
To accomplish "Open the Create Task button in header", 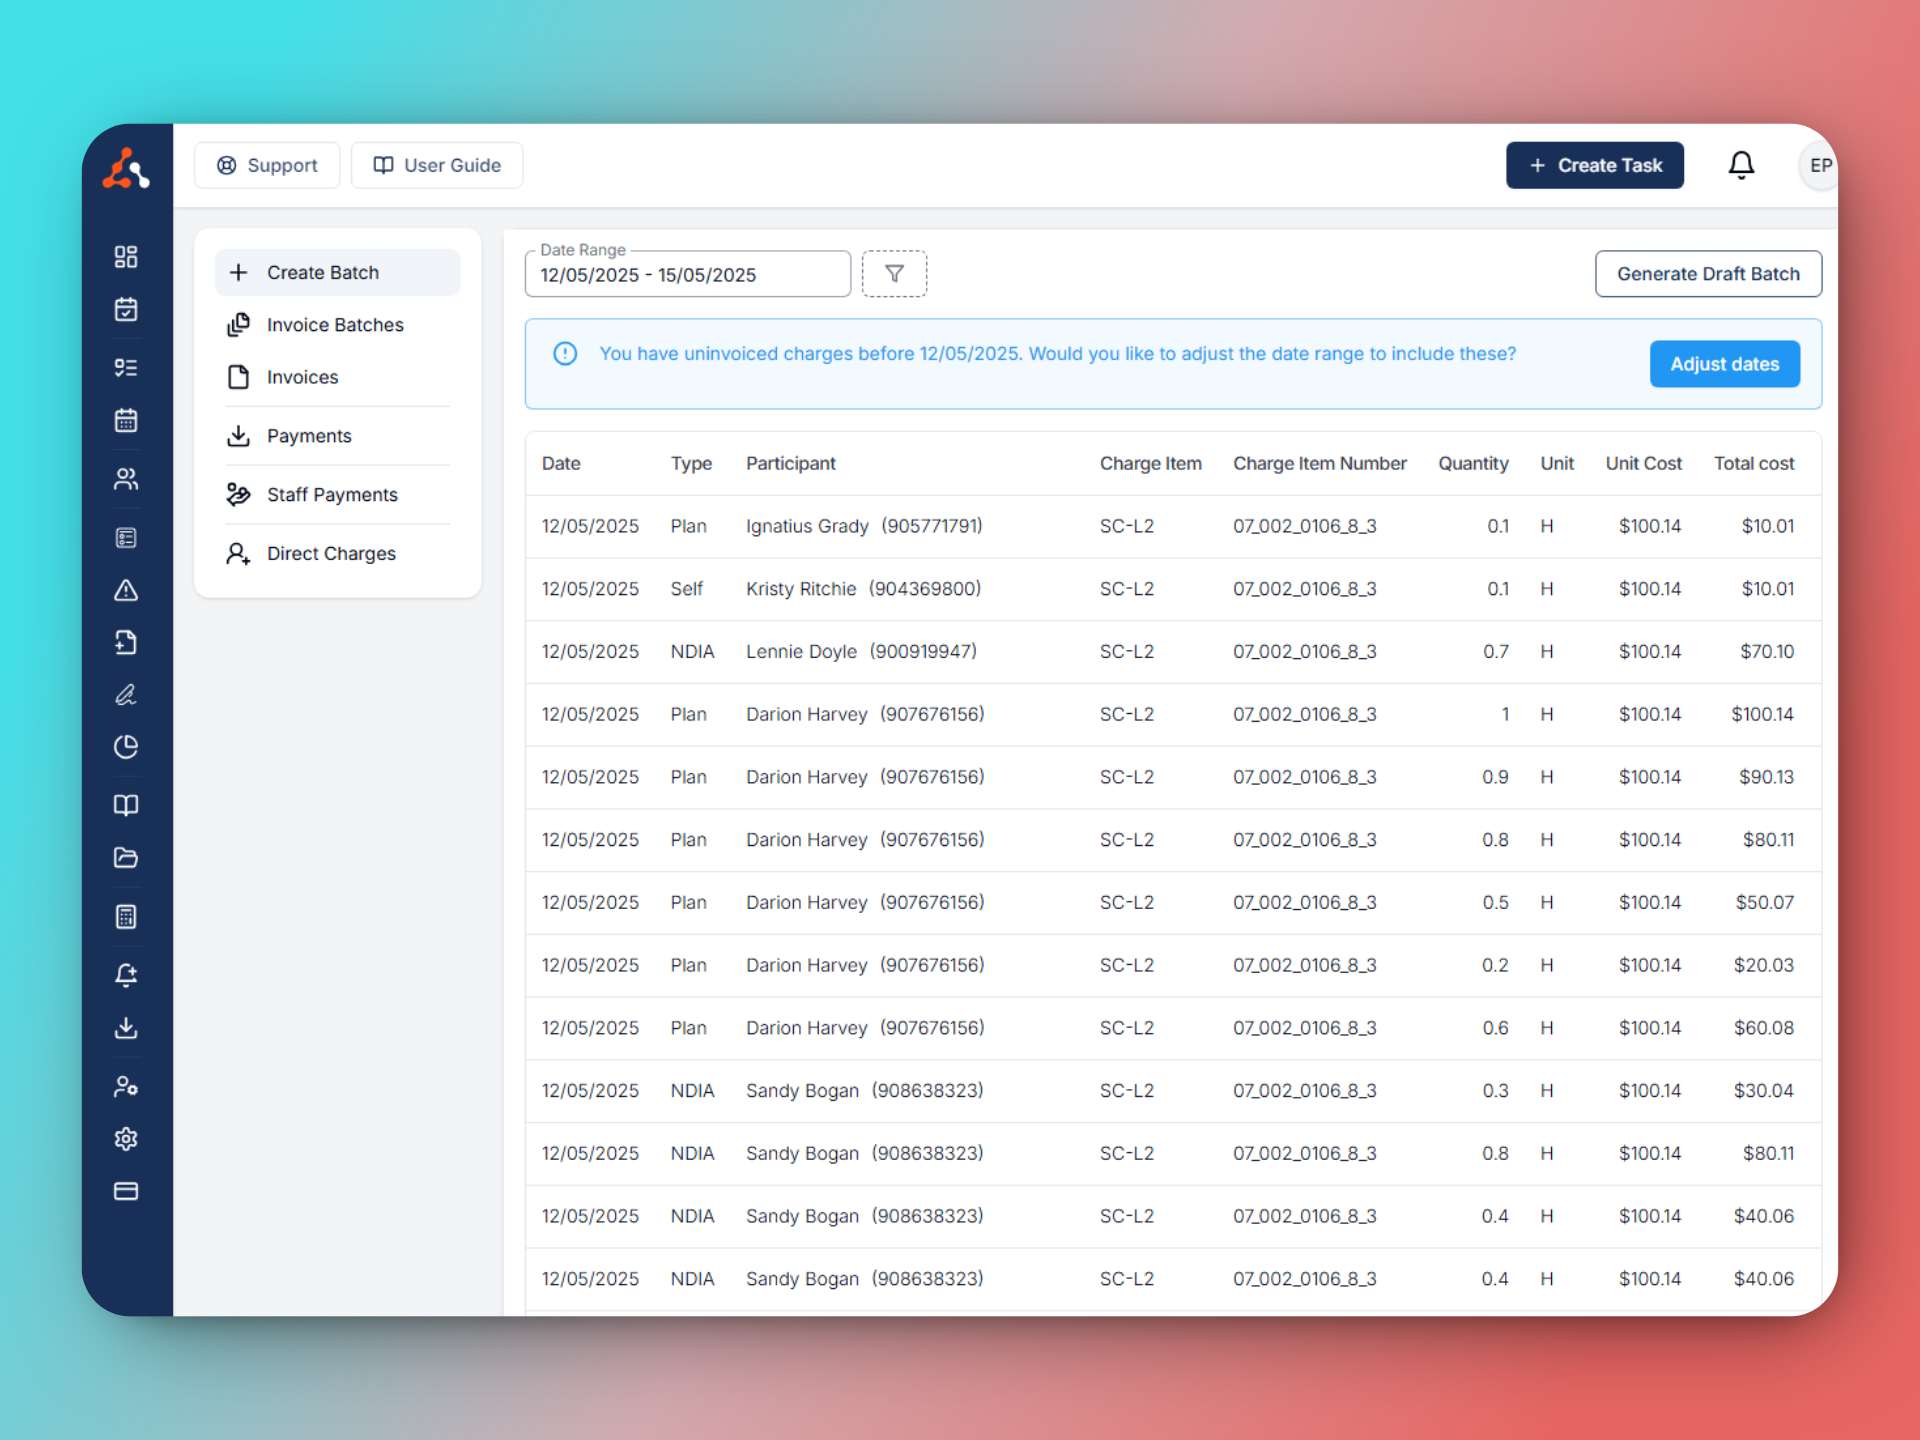I will pos(1594,165).
